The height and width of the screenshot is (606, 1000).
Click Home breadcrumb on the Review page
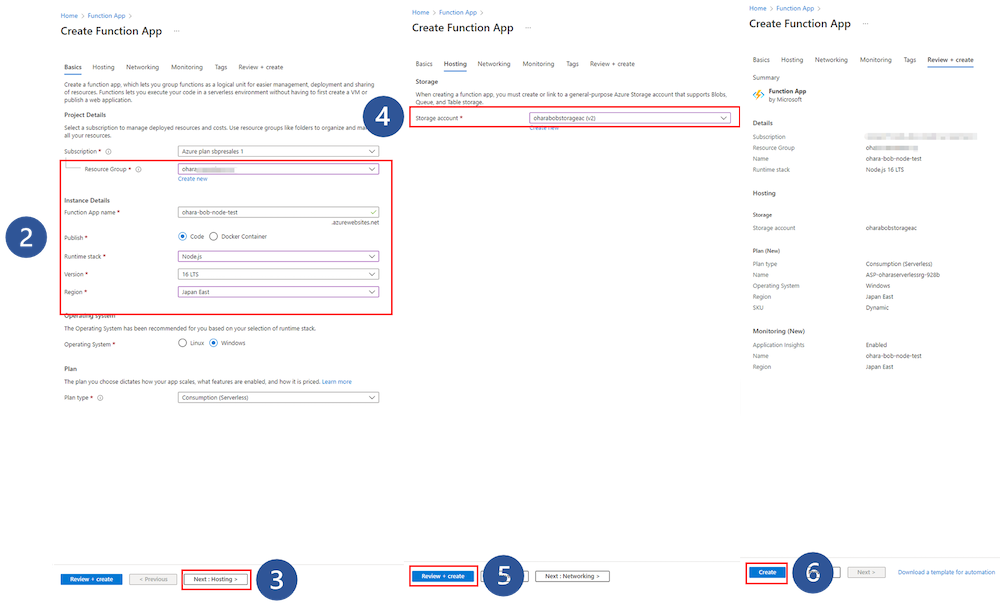tap(758, 8)
